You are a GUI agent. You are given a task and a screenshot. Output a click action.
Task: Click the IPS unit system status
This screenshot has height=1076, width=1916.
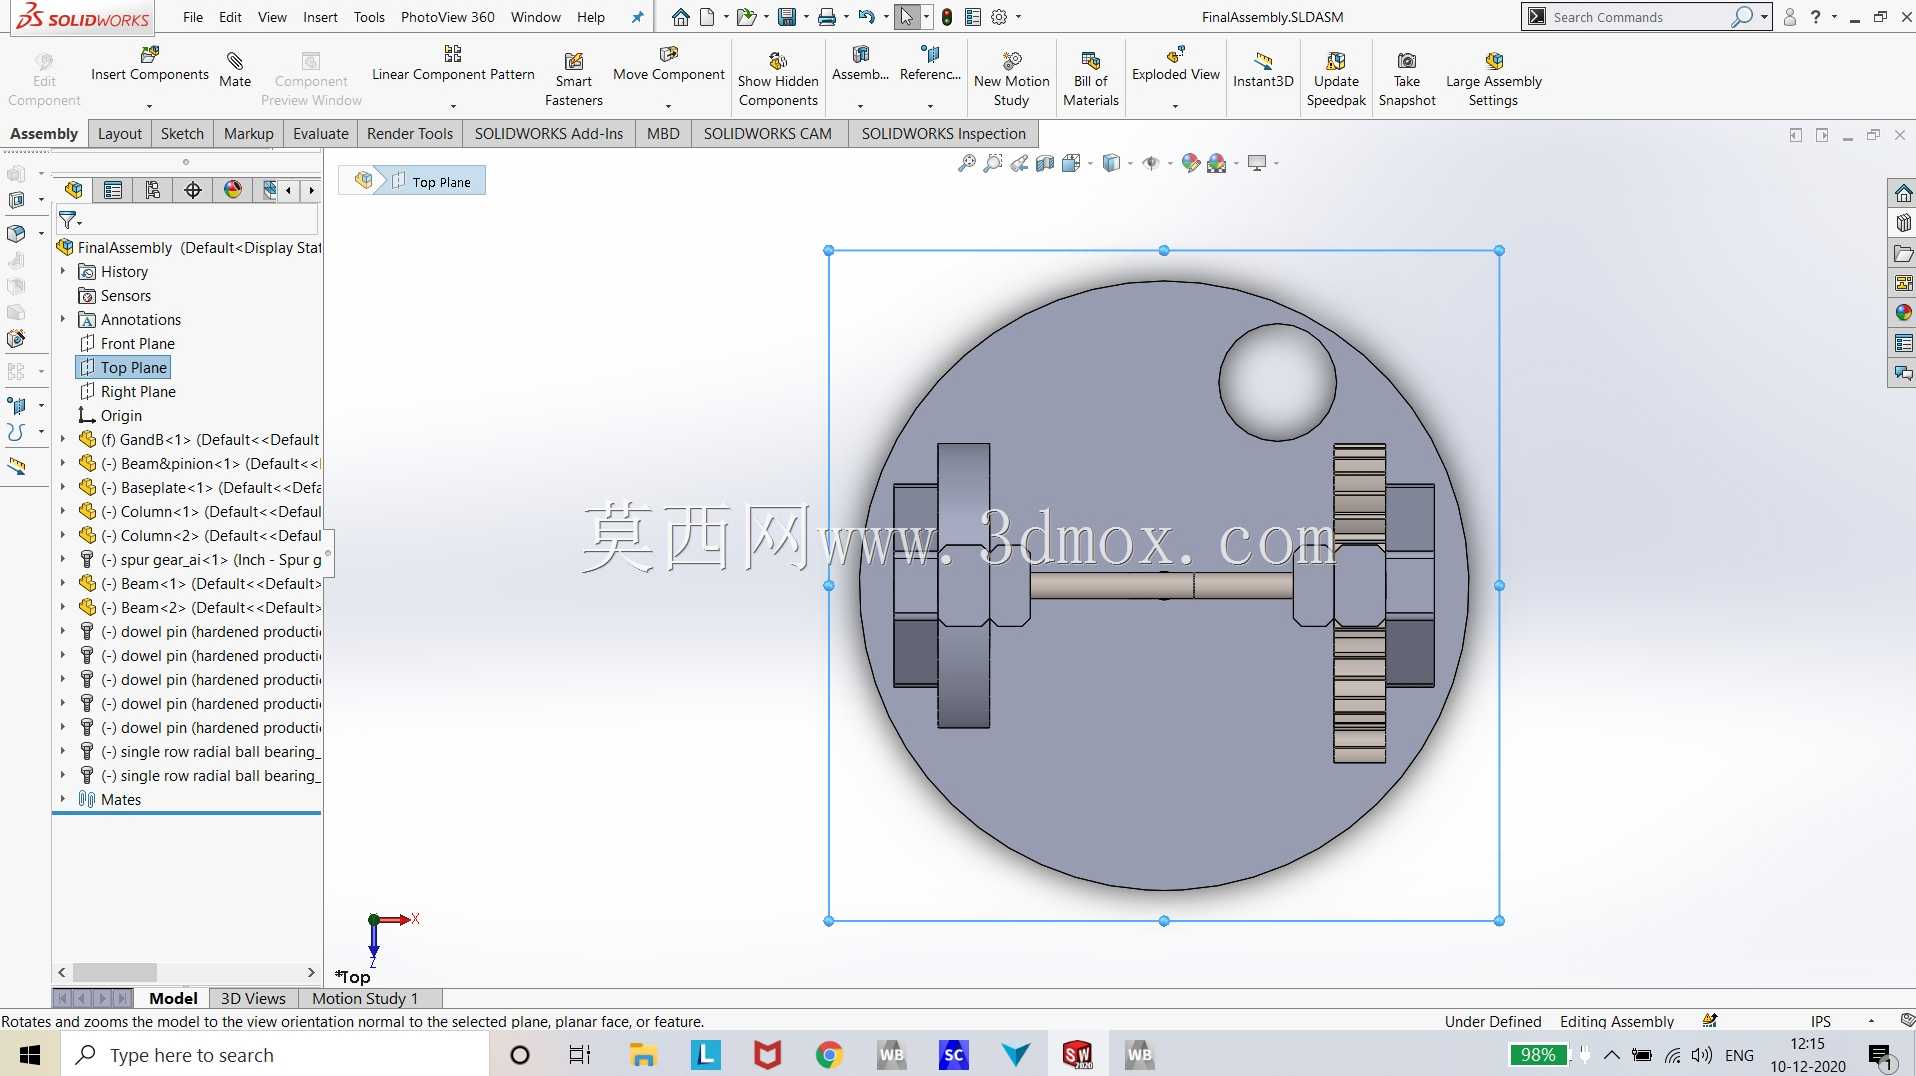(1821, 1021)
